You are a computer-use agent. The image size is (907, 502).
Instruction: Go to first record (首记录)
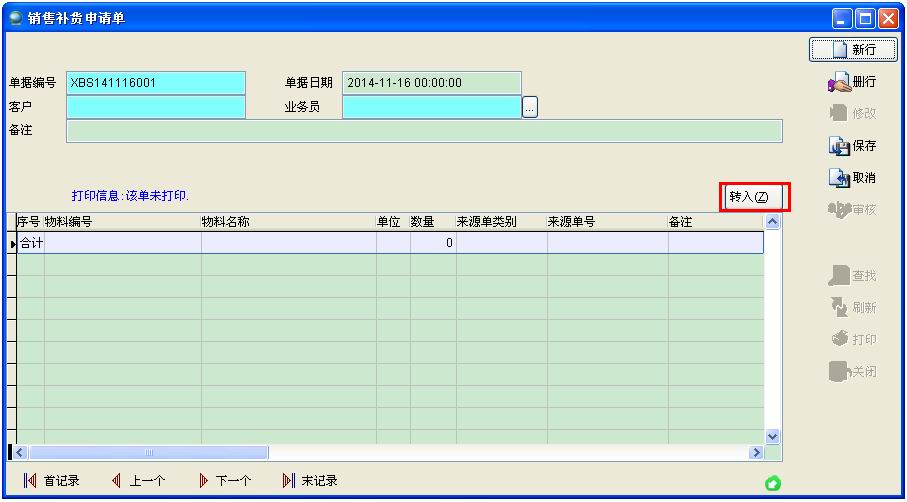click(51, 481)
